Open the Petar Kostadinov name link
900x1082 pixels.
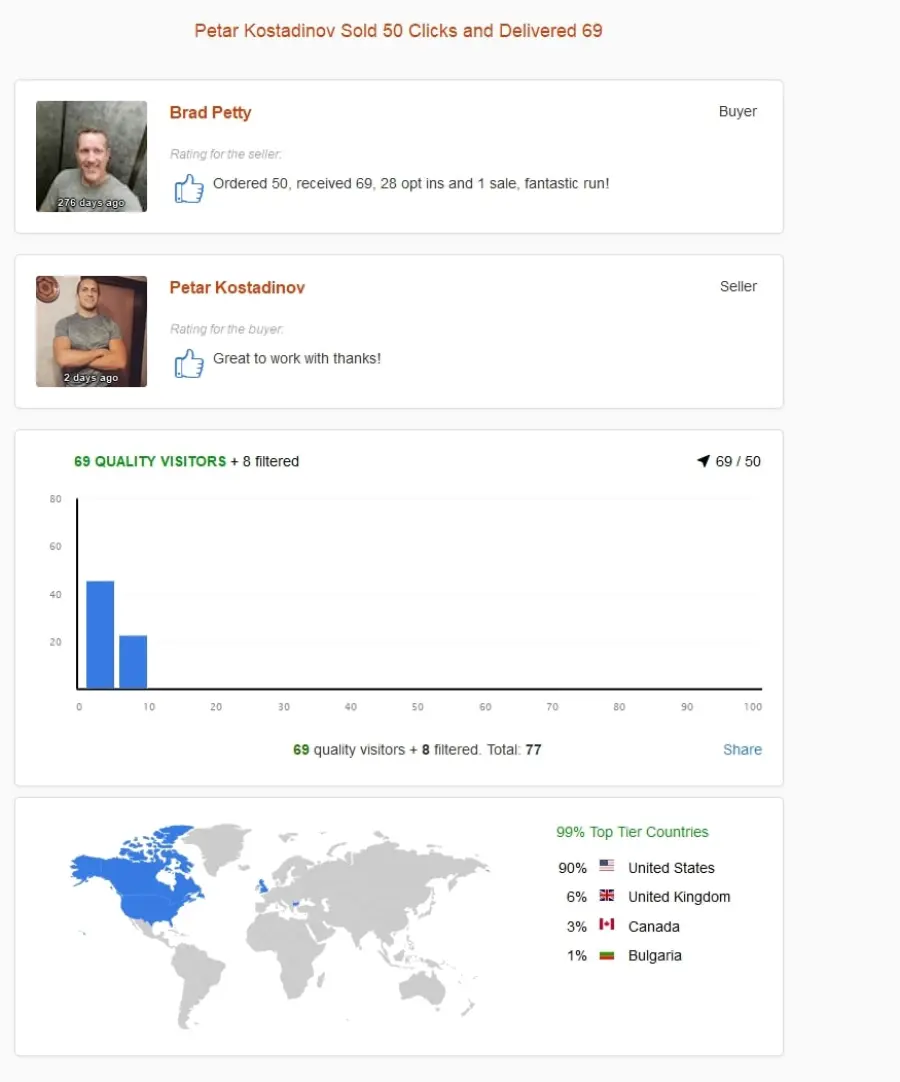237,288
